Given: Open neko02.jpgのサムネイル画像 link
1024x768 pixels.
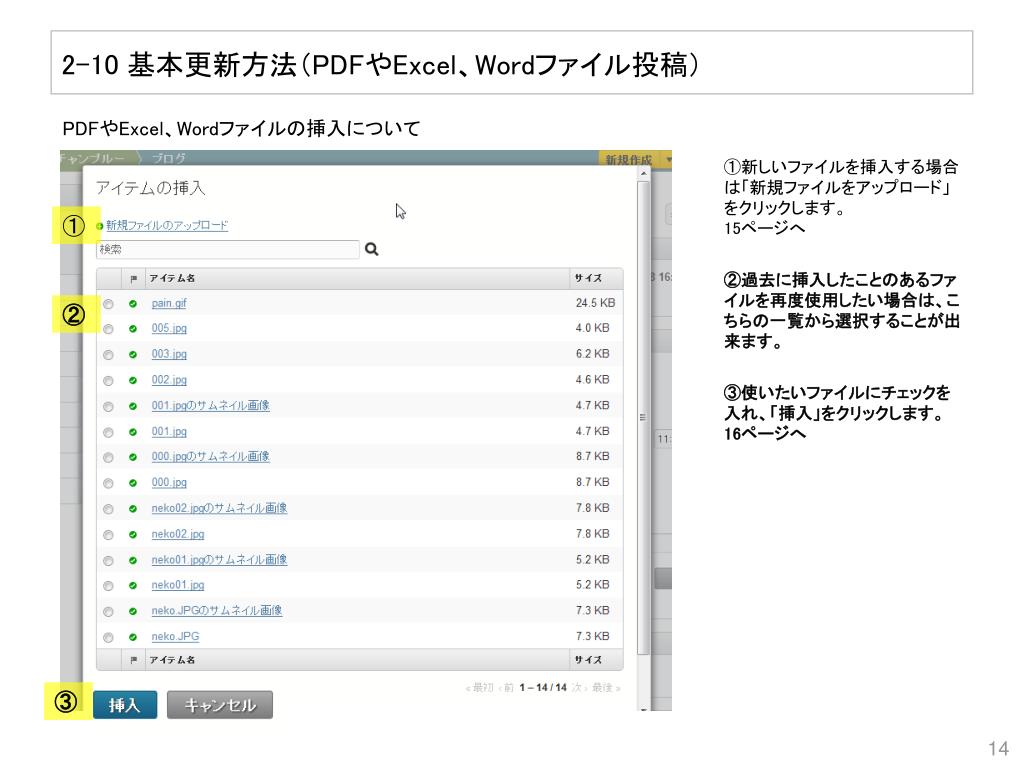Looking at the screenshot, I should pos(219,507).
